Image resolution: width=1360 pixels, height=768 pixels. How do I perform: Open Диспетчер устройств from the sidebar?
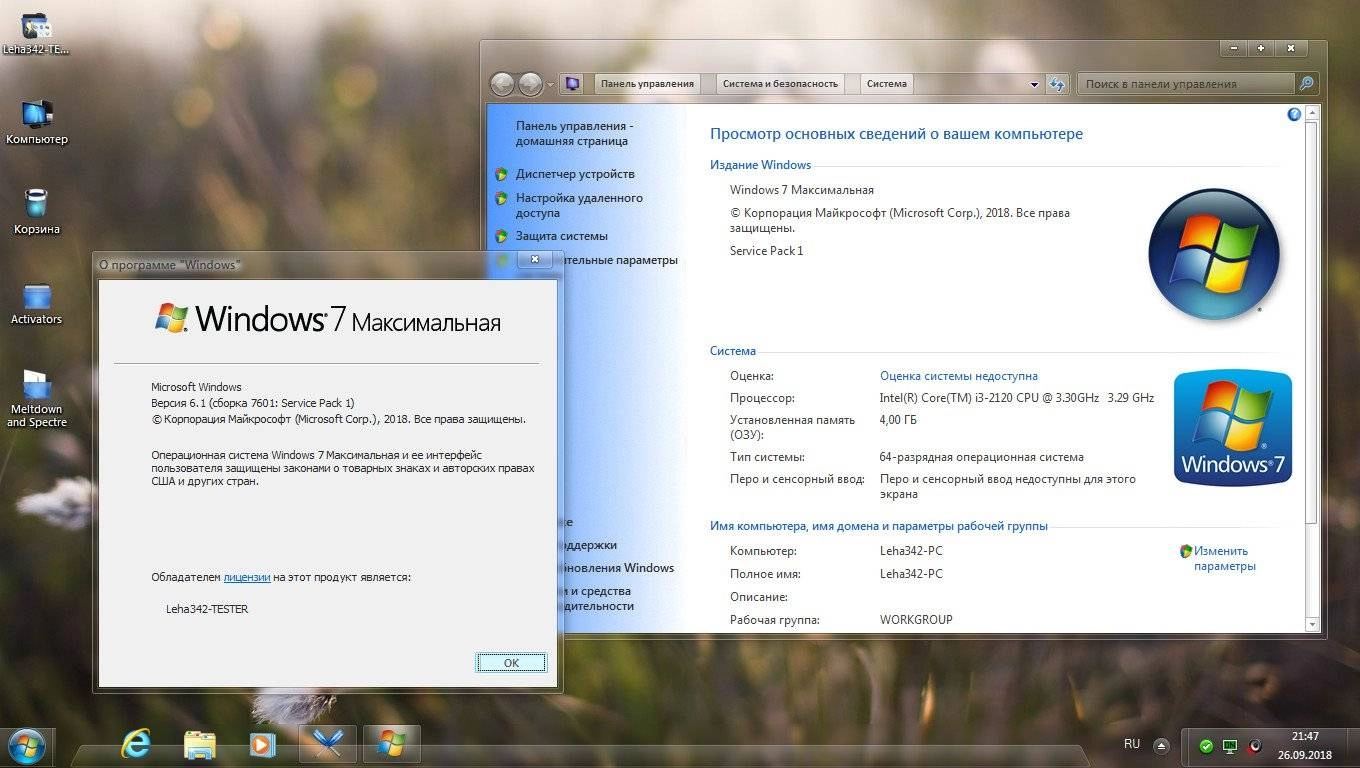(x=575, y=174)
